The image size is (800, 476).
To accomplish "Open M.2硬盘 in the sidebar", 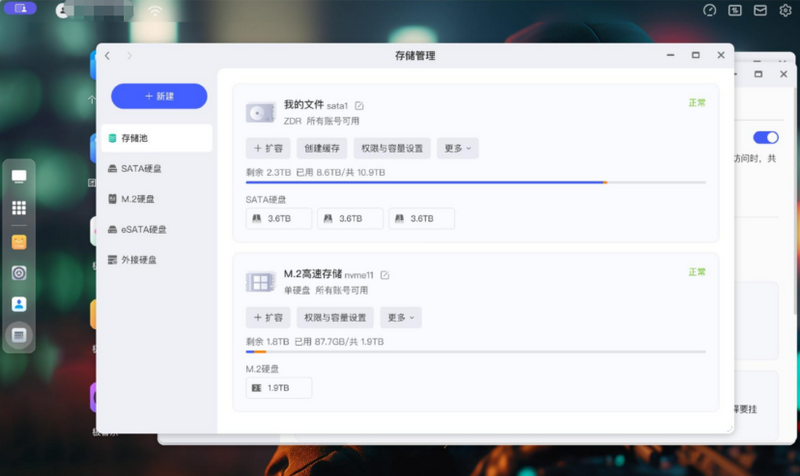I will click(157, 199).
